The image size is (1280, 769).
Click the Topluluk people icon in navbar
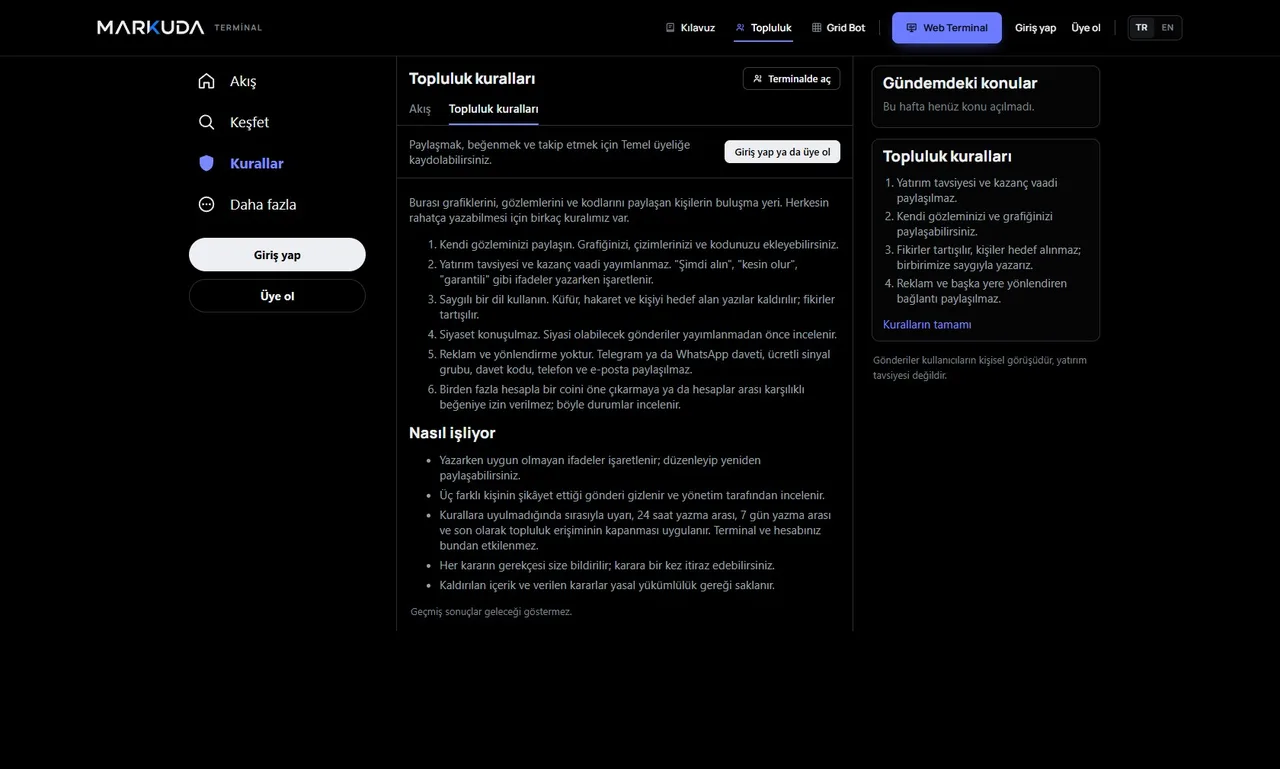pos(740,27)
